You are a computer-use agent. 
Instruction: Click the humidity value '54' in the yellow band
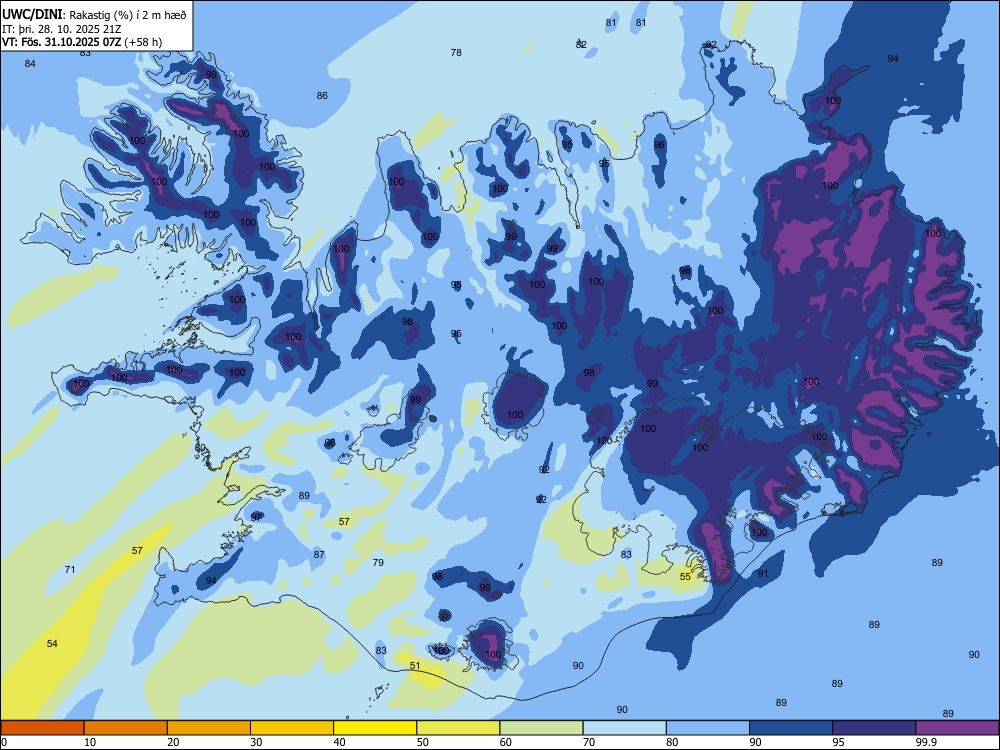[52, 643]
